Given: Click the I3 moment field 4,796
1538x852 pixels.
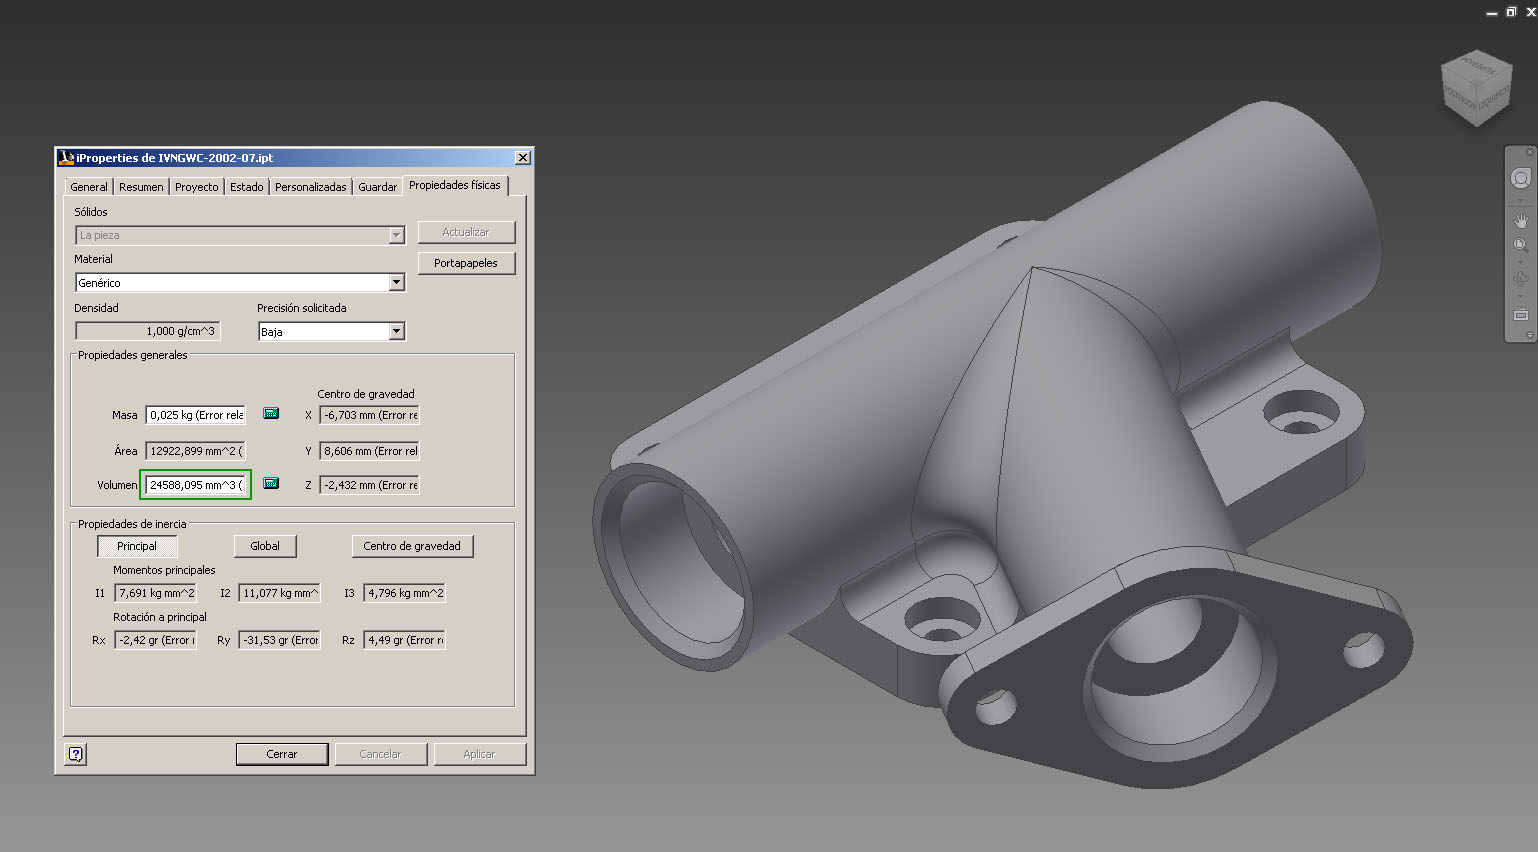Looking at the screenshot, I should tap(404, 593).
